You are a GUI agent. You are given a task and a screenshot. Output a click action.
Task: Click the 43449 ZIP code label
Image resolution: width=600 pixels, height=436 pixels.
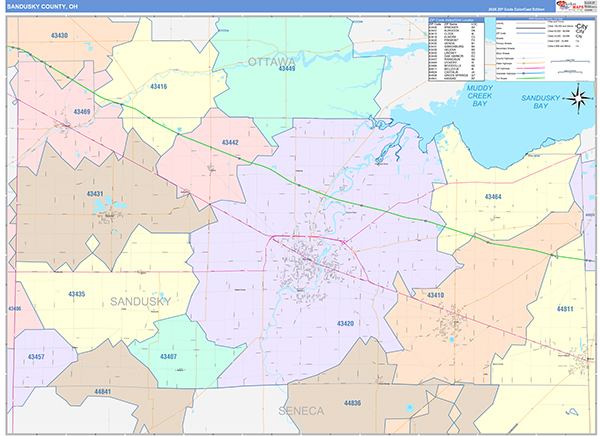click(287, 69)
